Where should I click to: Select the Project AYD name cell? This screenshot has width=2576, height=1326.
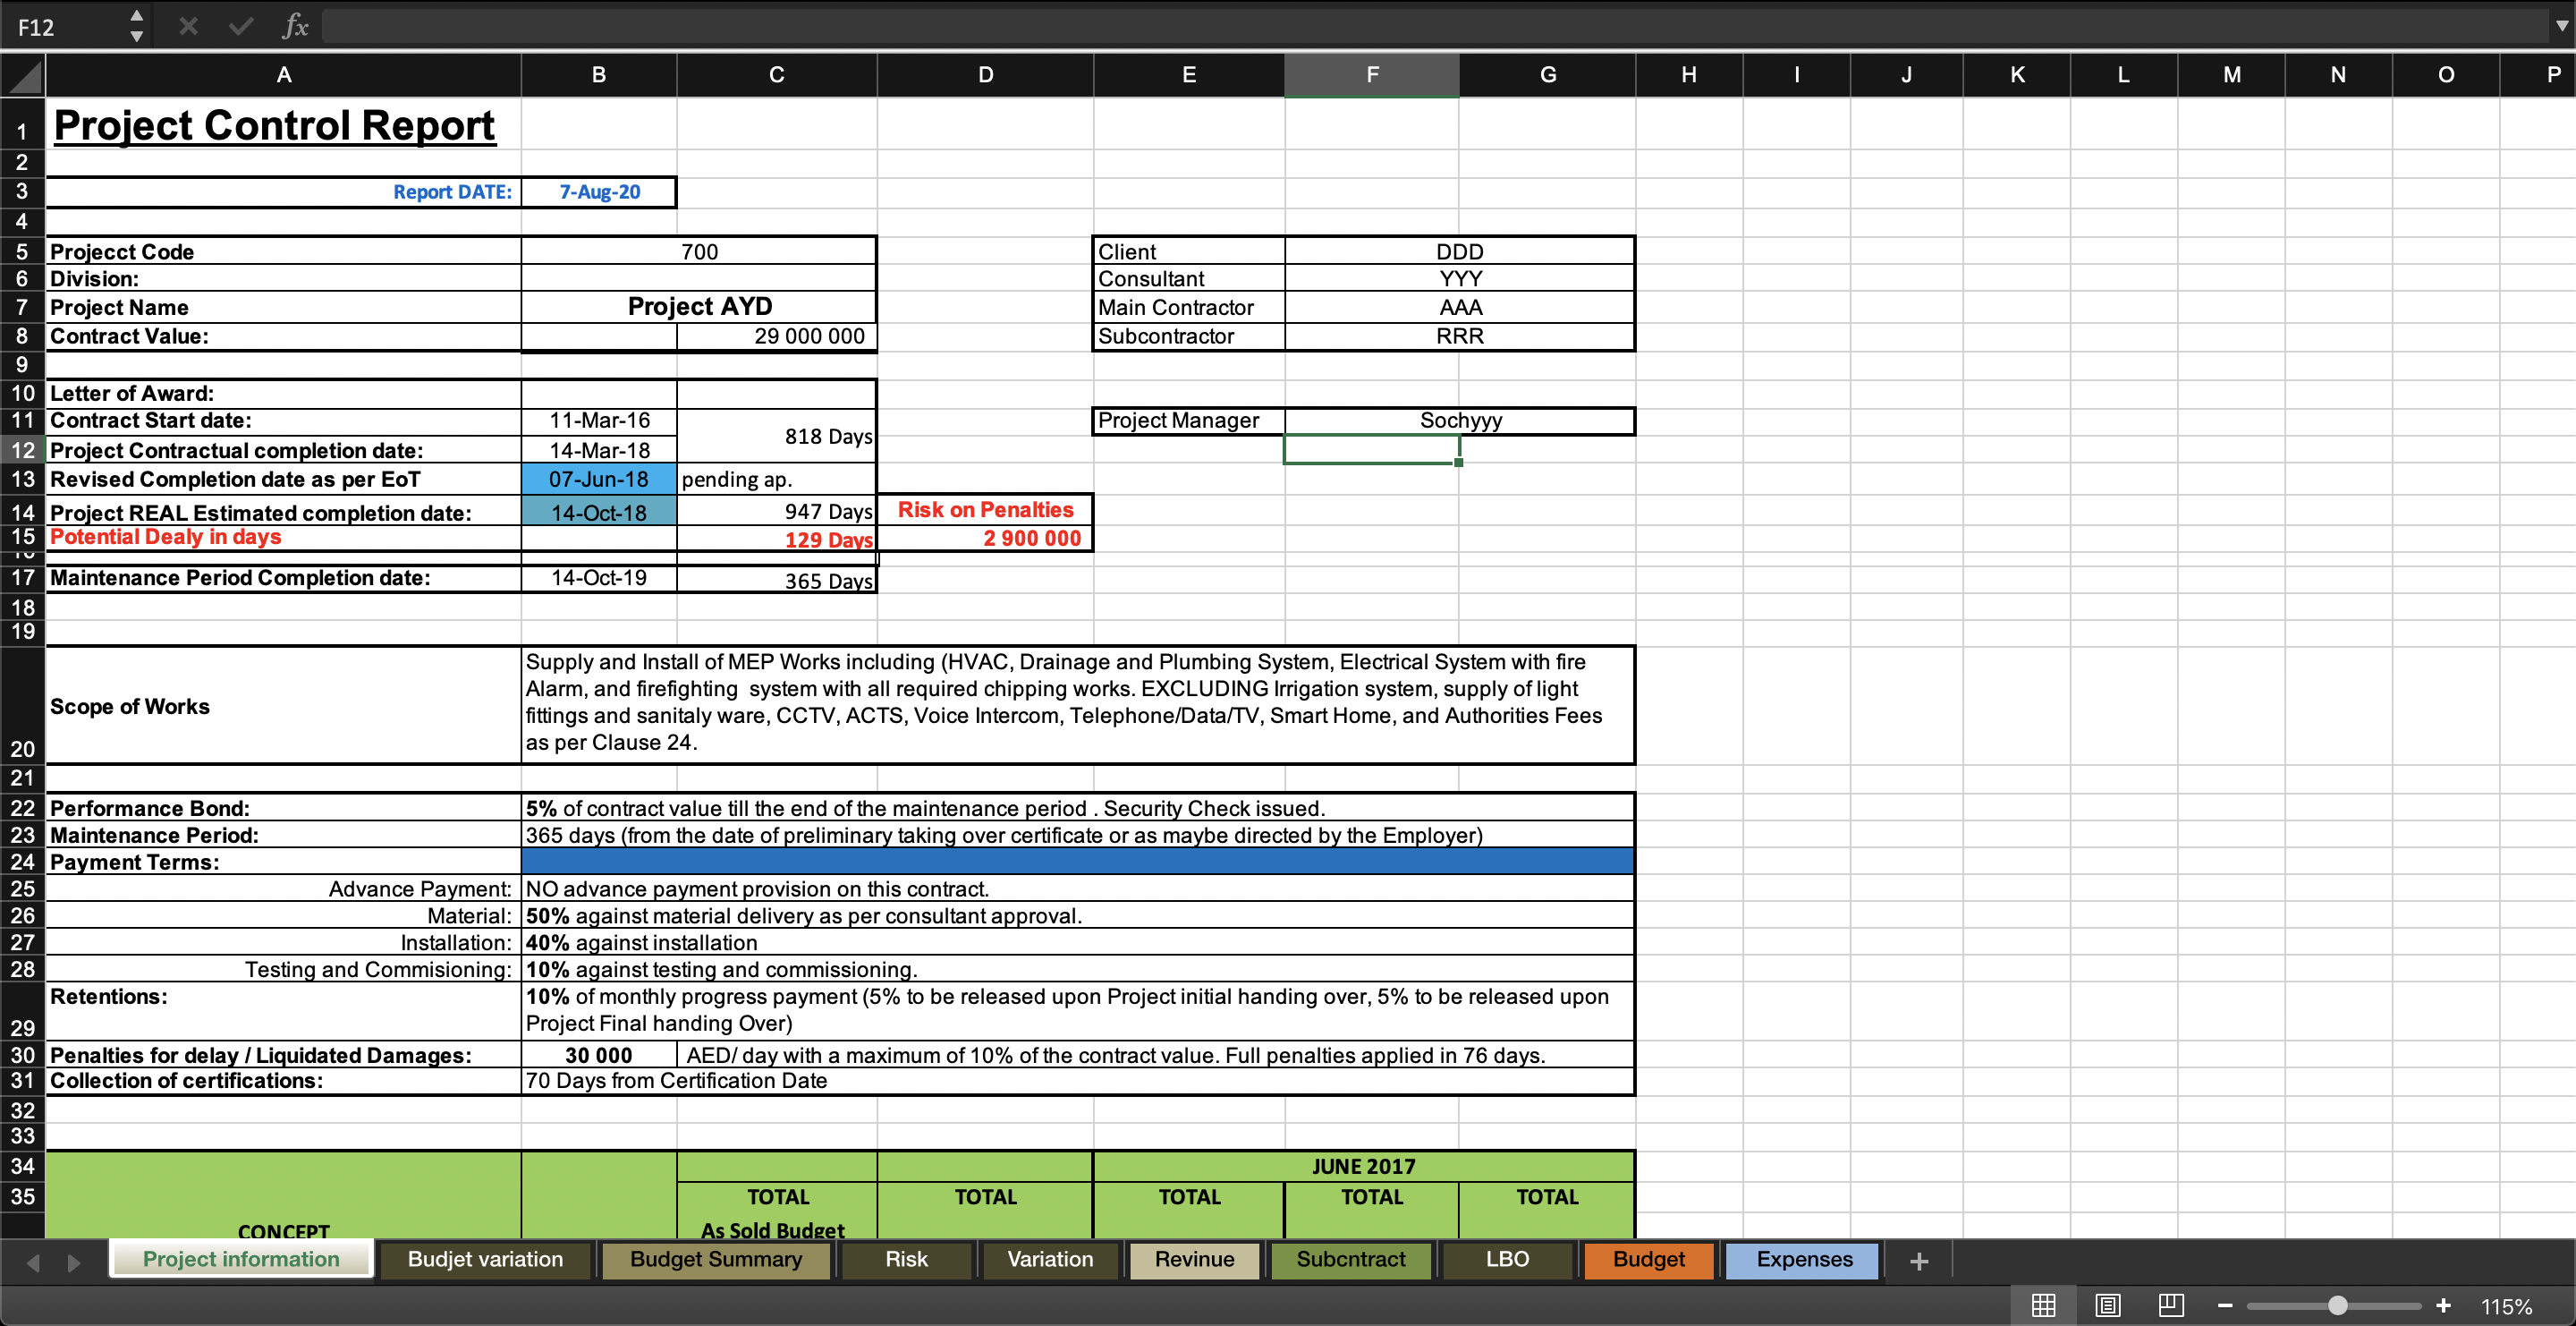click(x=699, y=306)
